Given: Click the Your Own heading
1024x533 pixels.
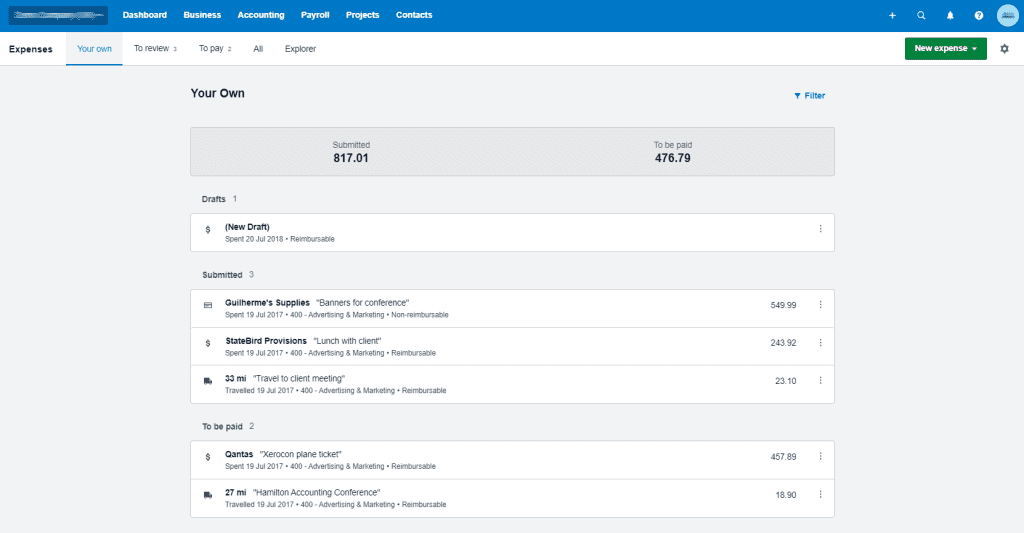Looking at the screenshot, I should [x=217, y=93].
